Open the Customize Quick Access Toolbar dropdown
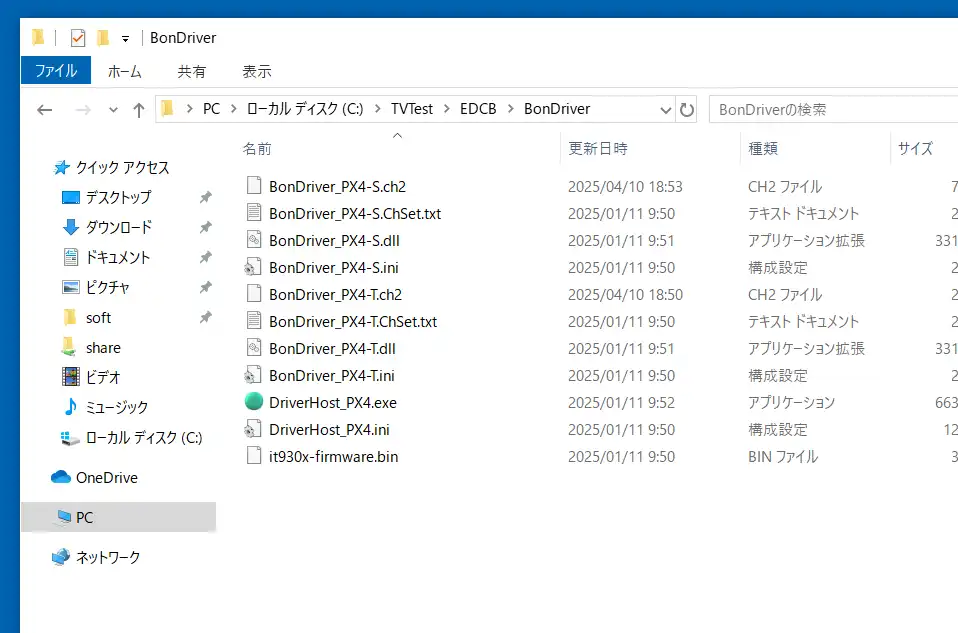958x633 pixels. click(125, 39)
